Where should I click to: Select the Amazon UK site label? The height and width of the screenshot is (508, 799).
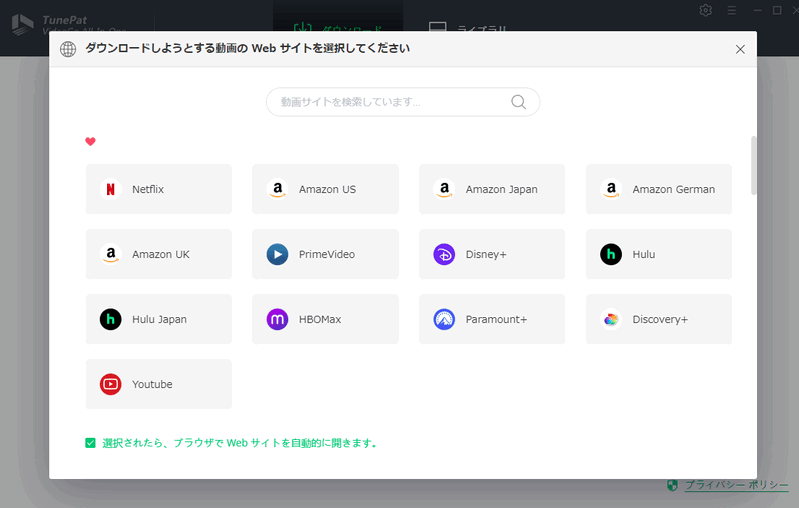point(161,254)
